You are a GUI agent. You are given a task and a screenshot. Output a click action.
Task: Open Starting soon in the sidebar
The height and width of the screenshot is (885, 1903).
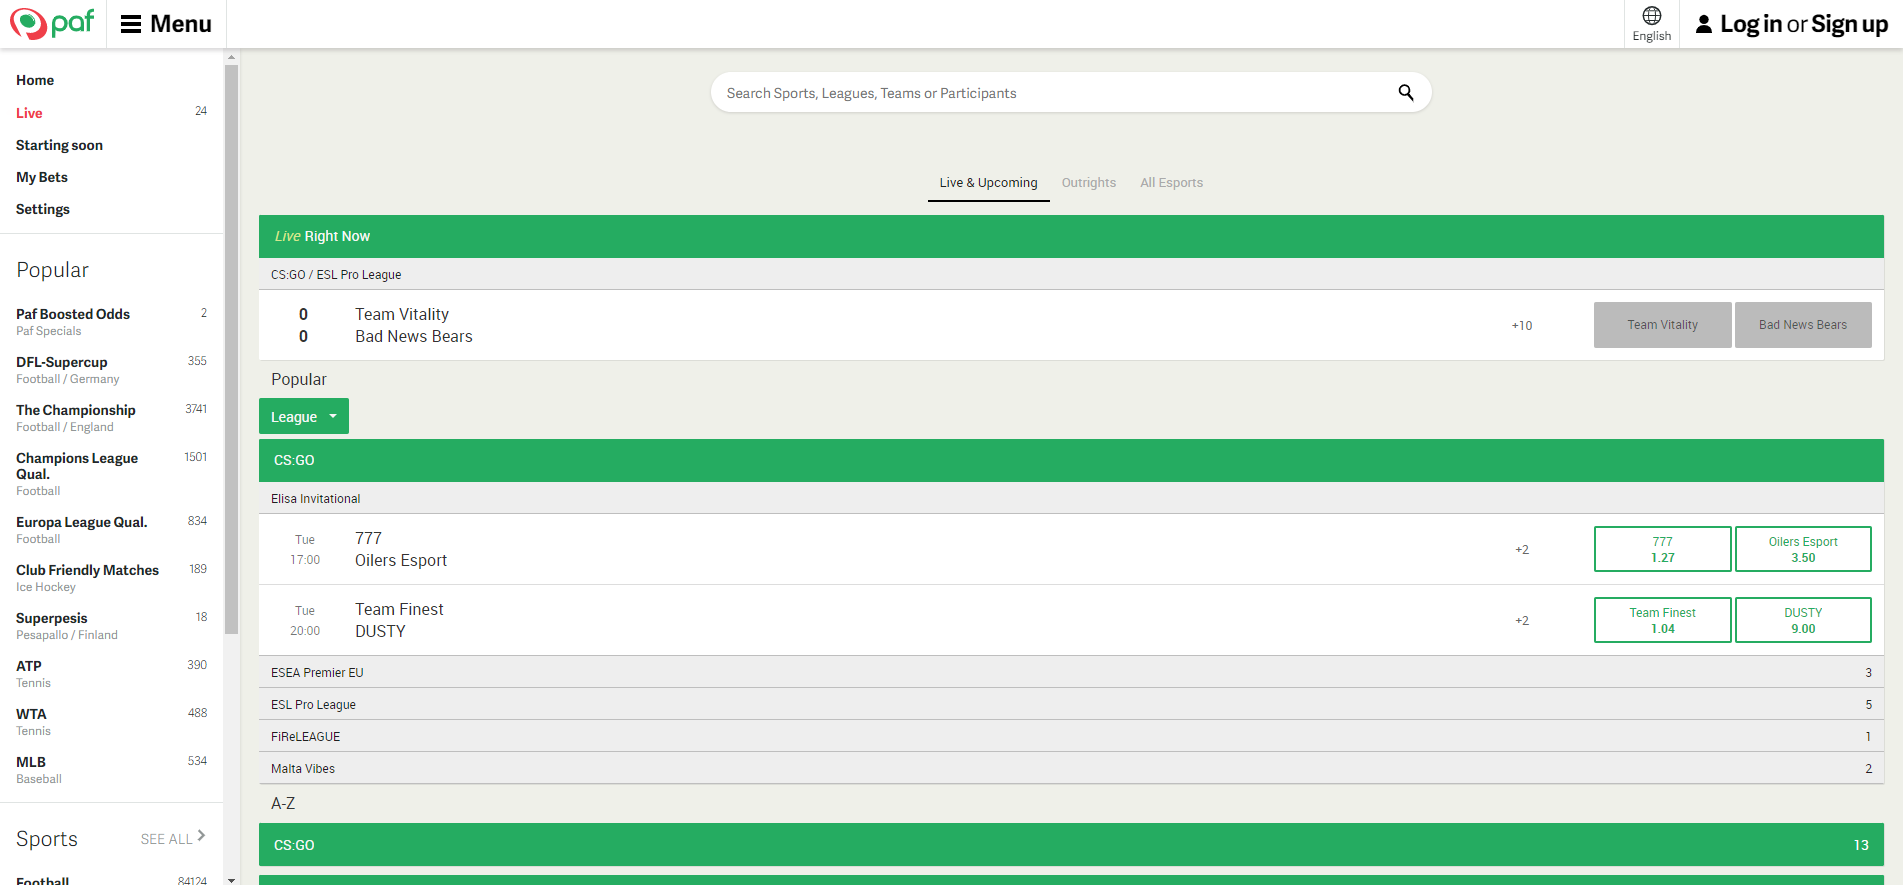[59, 145]
